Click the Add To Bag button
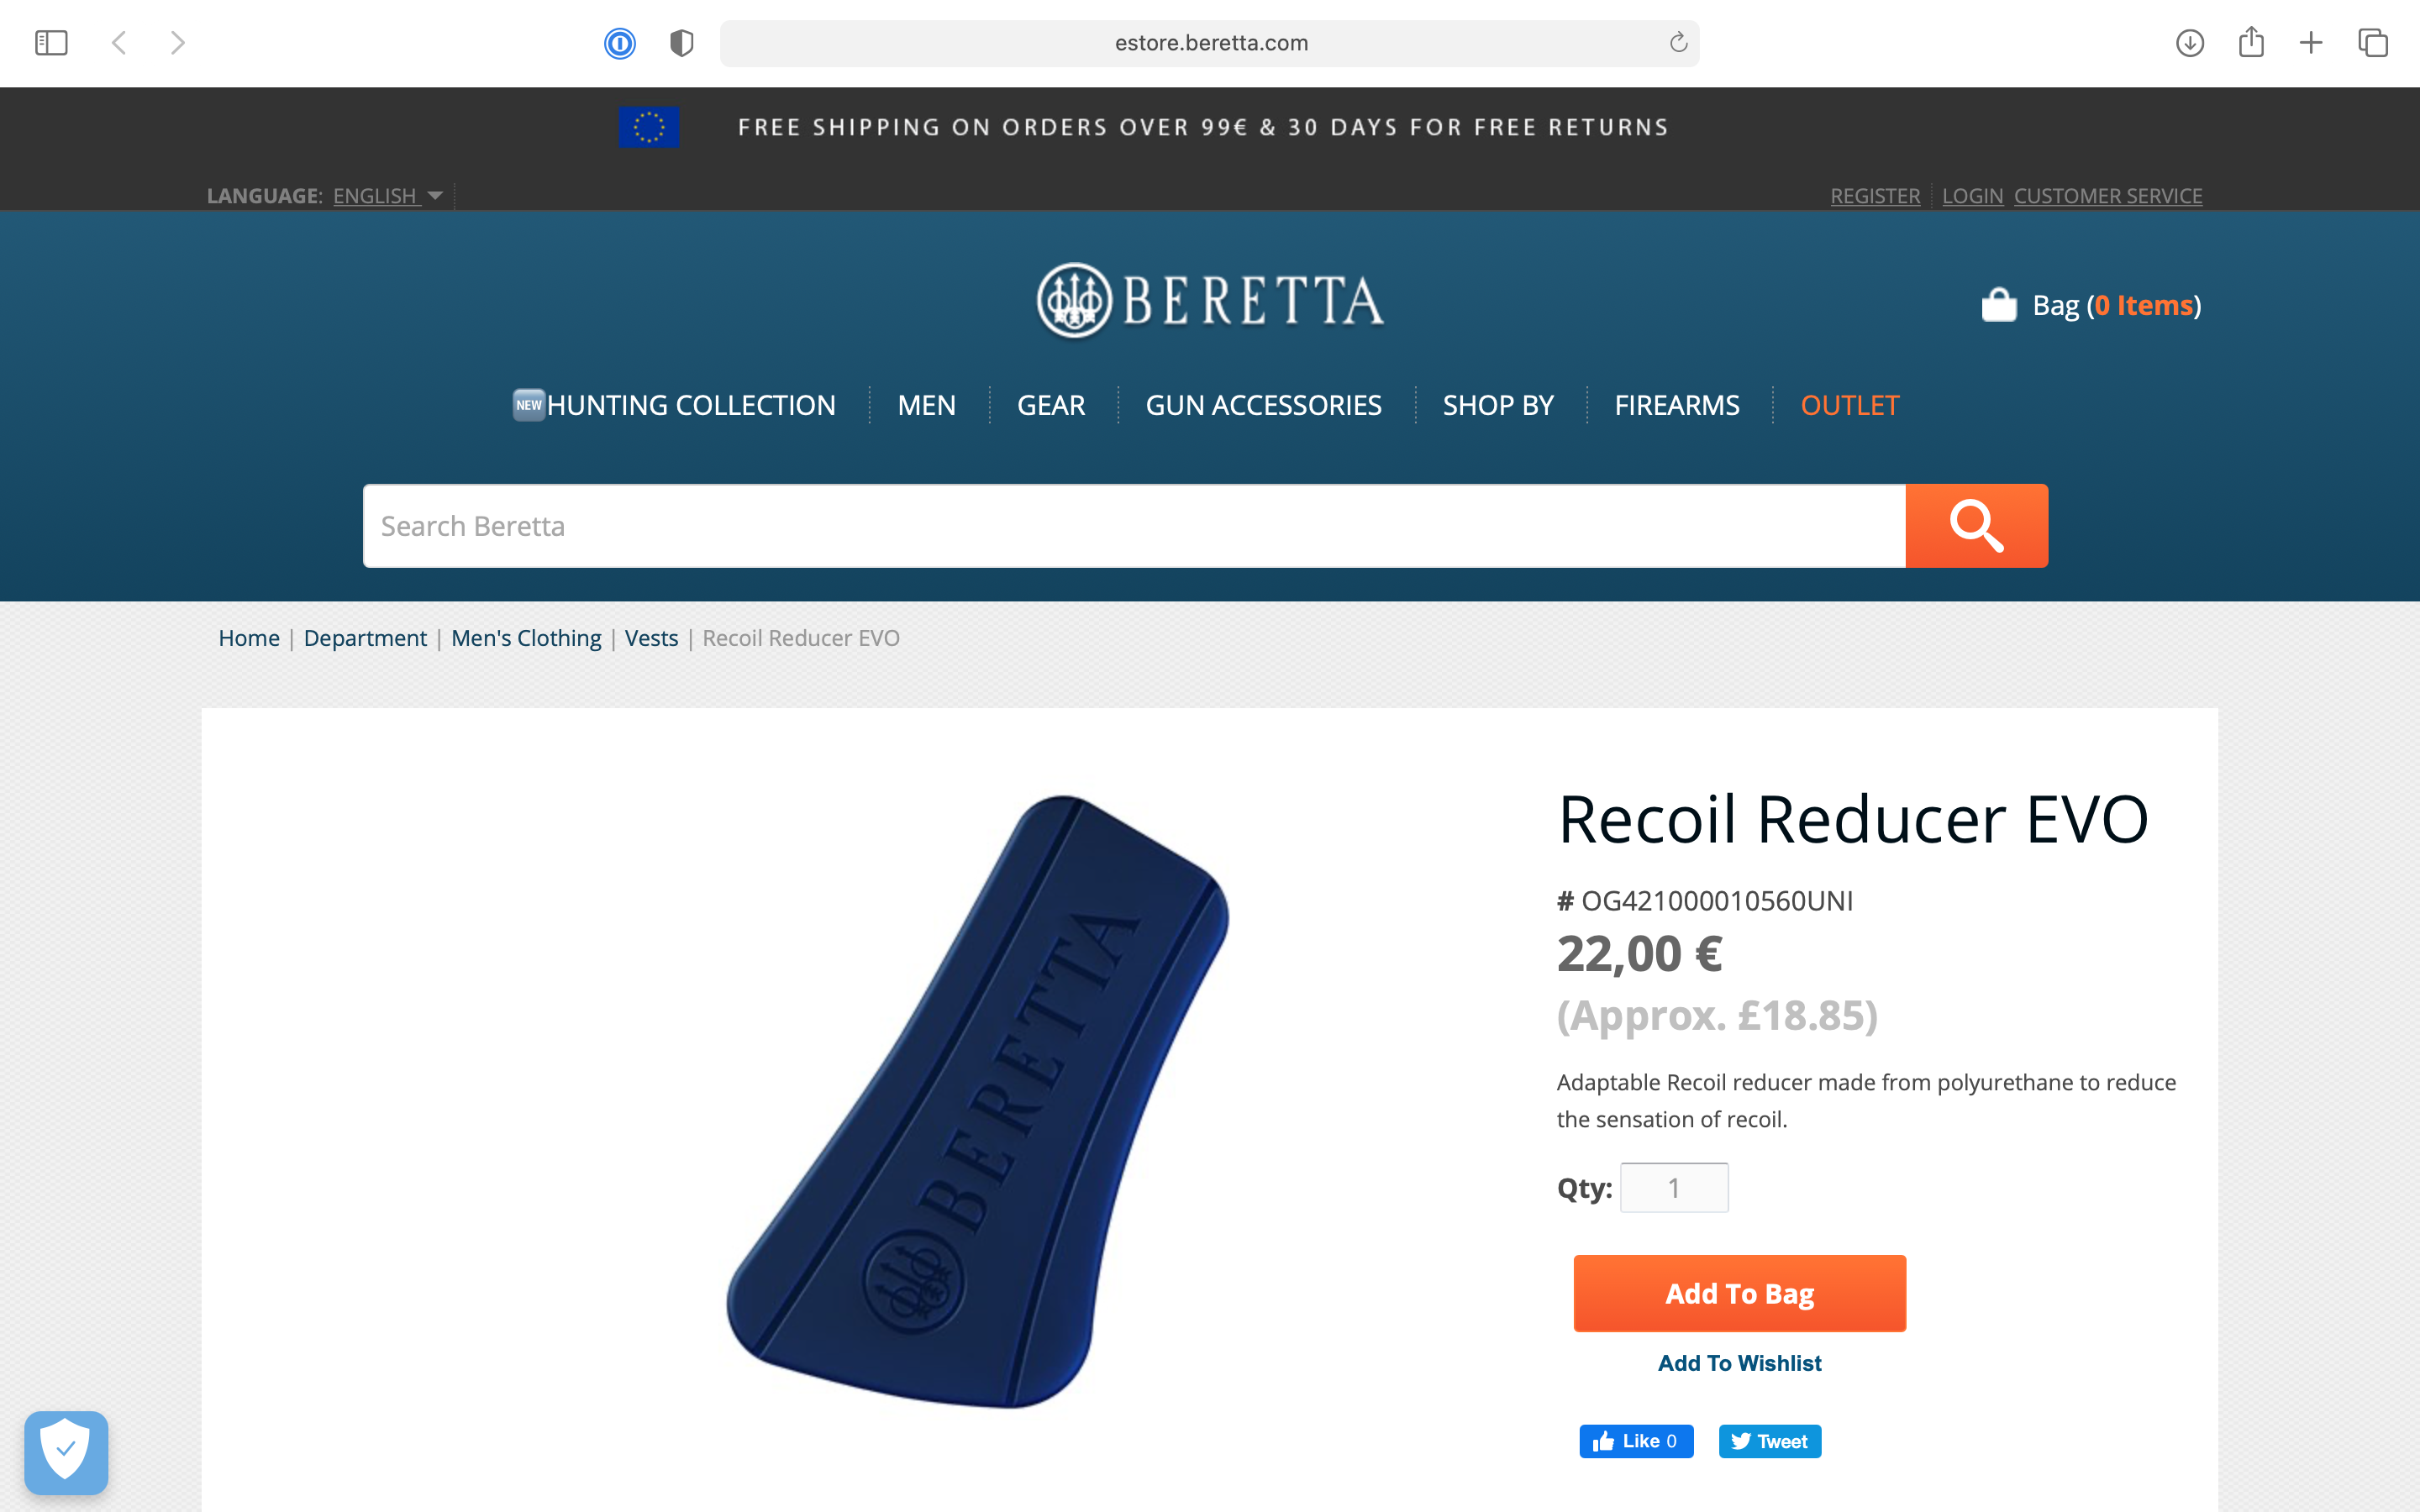 coord(1740,1293)
